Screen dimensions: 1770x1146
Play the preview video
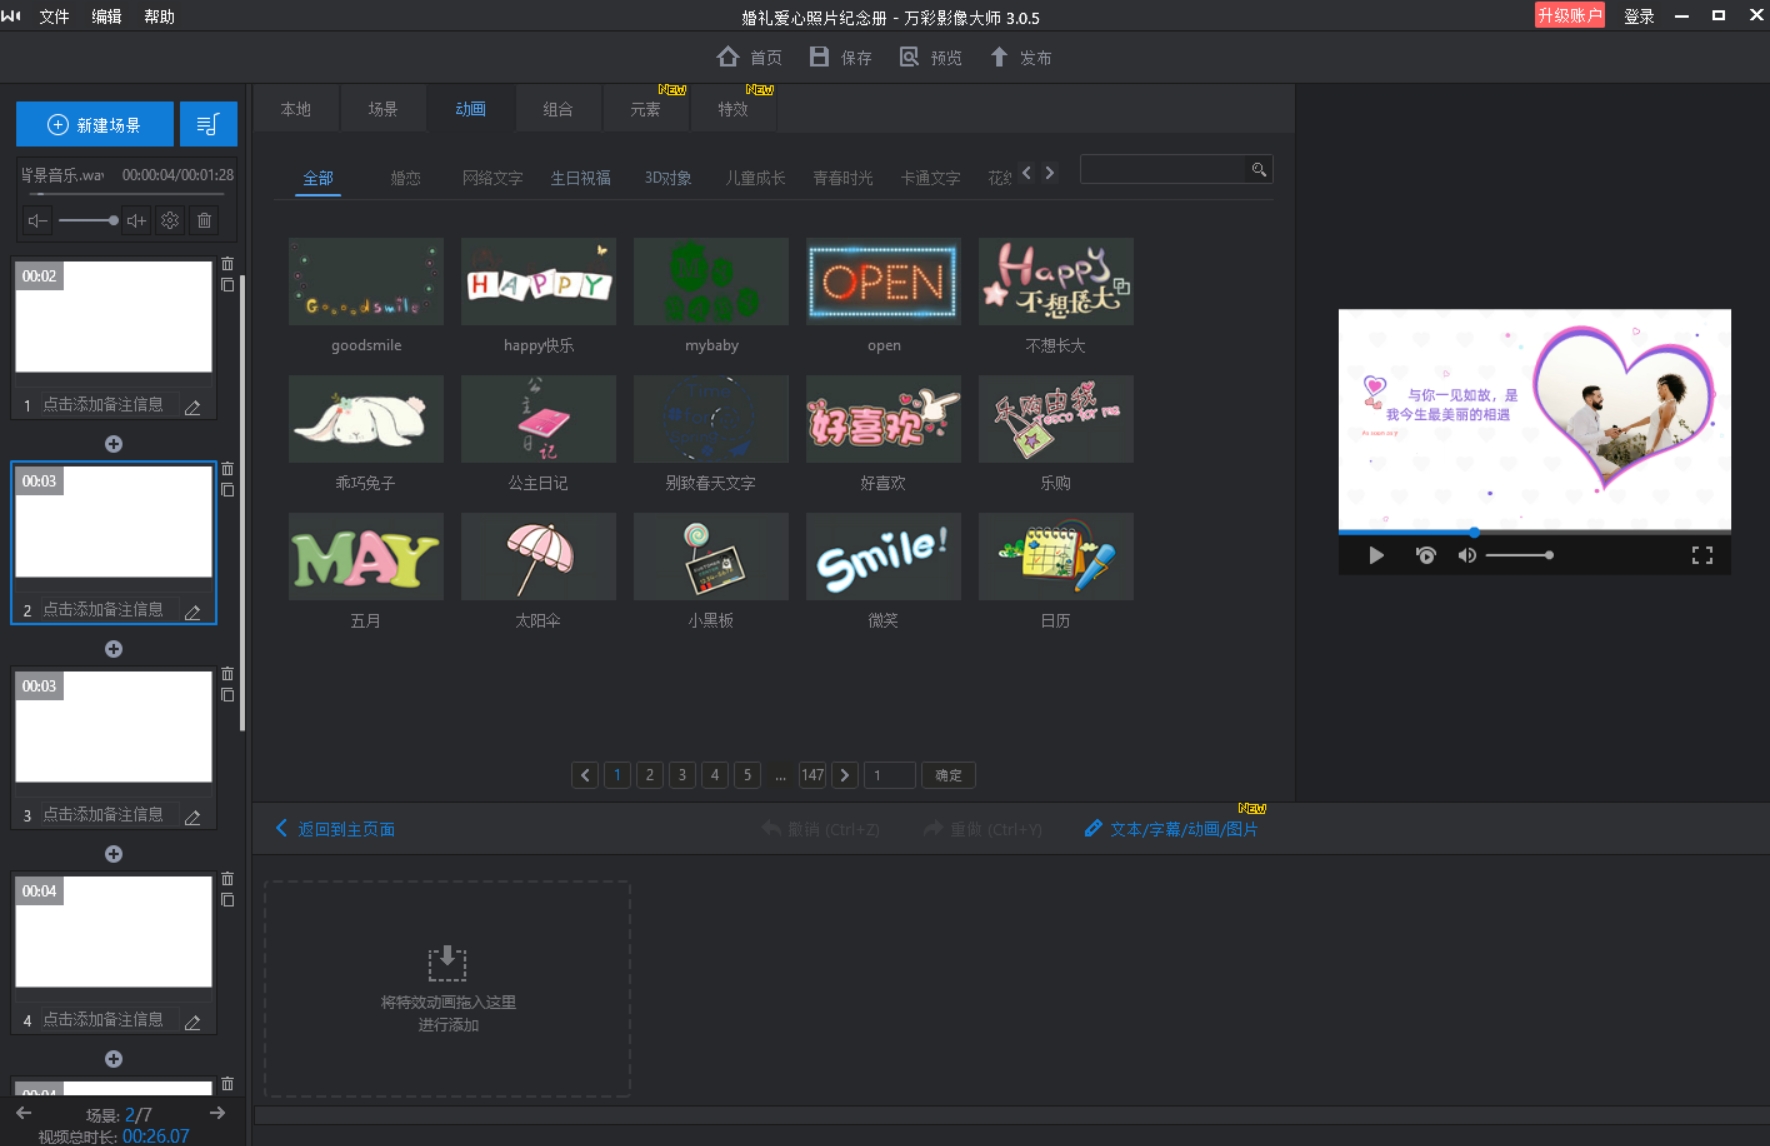click(x=1376, y=555)
